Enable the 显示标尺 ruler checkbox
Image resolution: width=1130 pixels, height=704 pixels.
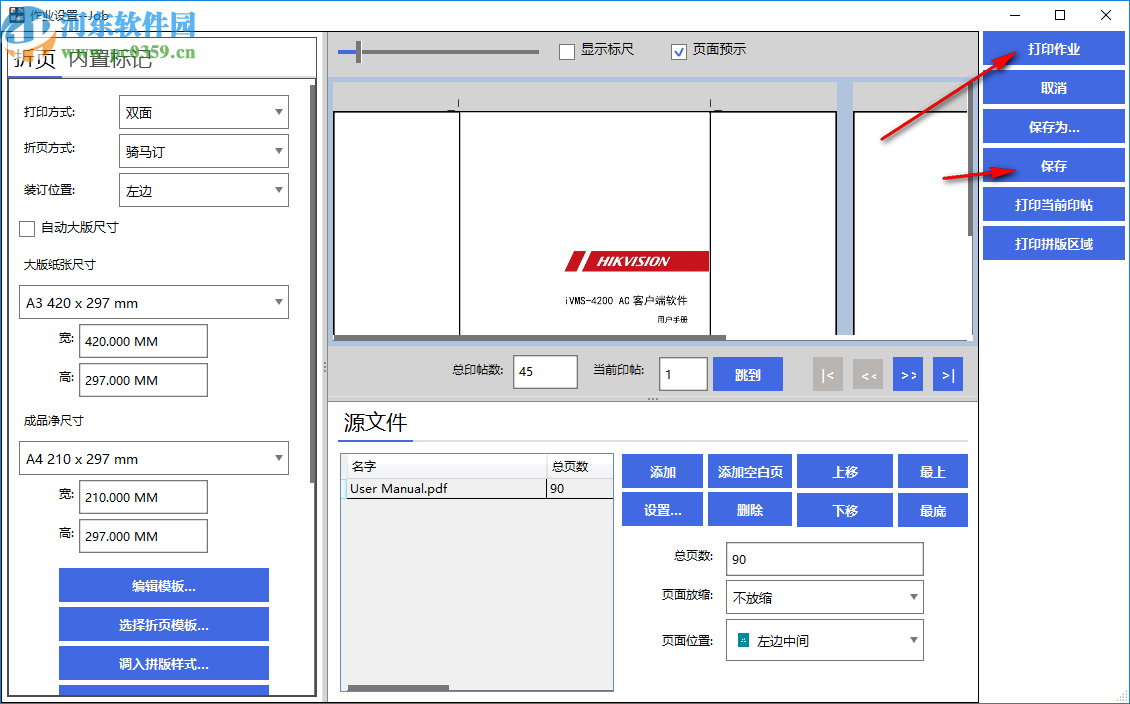566,51
